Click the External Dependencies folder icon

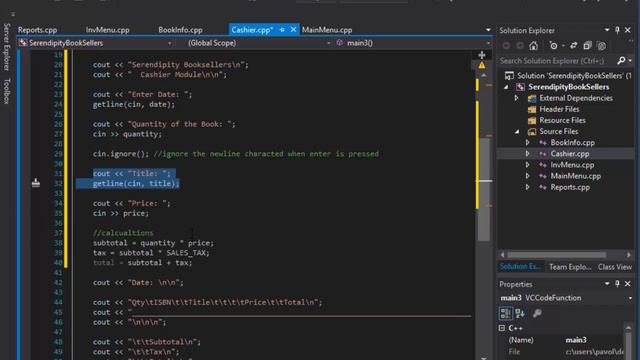pyautogui.click(x=532, y=98)
